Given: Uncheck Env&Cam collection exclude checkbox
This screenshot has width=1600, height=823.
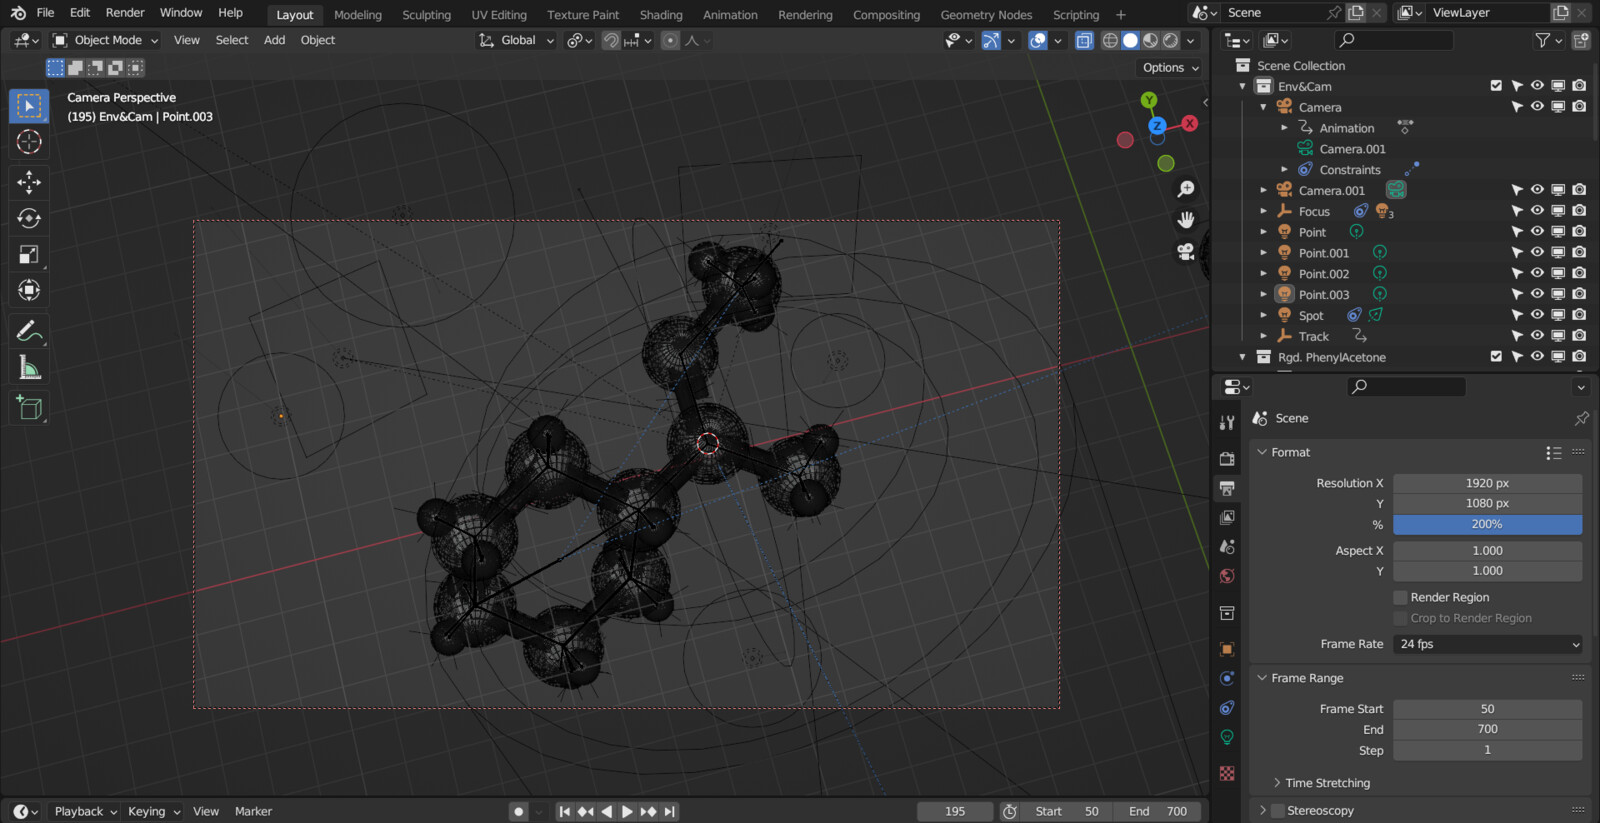Looking at the screenshot, I should point(1496,86).
